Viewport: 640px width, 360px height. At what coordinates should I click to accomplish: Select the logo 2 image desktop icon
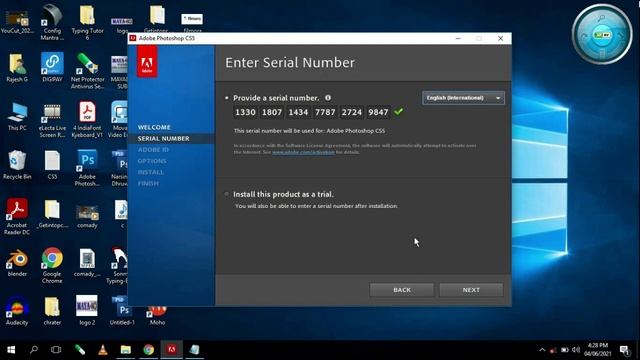(87, 311)
